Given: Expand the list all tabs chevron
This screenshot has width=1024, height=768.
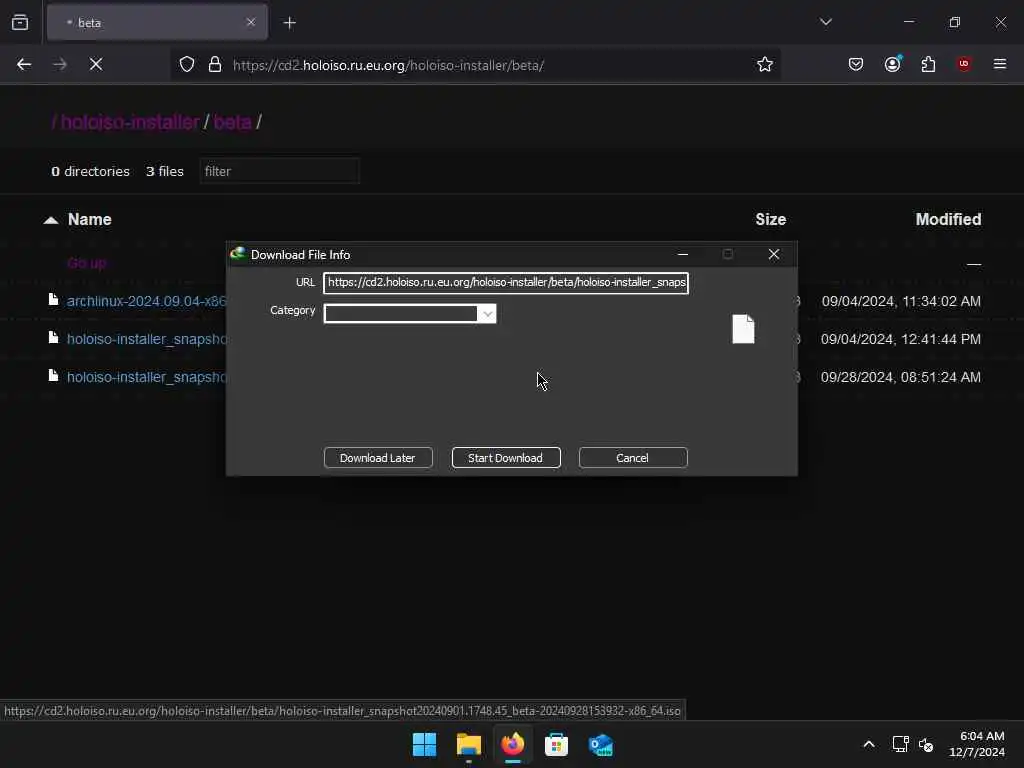Looking at the screenshot, I should [825, 22].
